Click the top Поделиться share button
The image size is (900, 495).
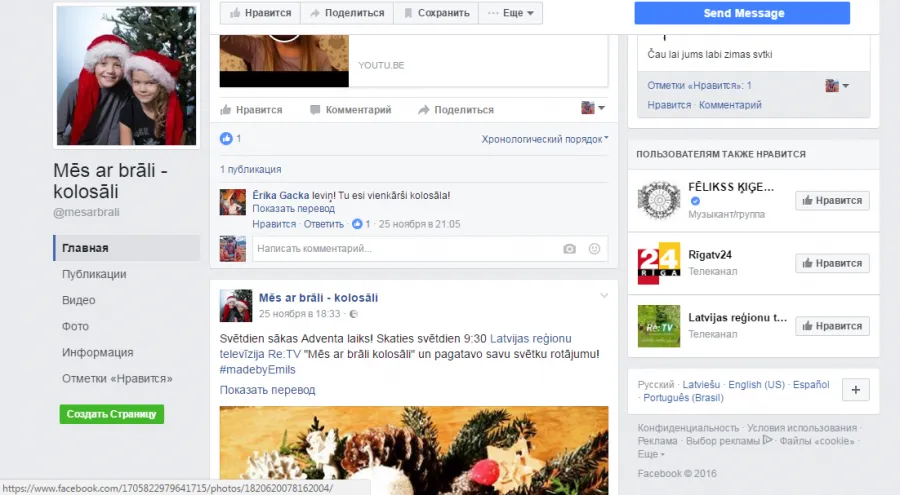tap(347, 13)
